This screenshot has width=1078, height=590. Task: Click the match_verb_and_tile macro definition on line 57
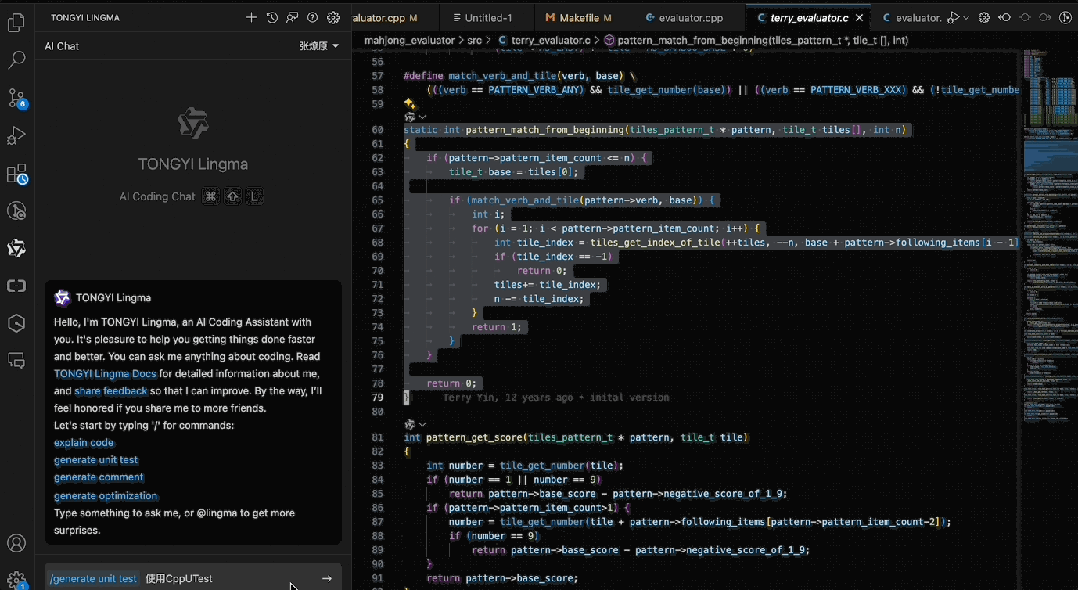(x=503, y=76)
